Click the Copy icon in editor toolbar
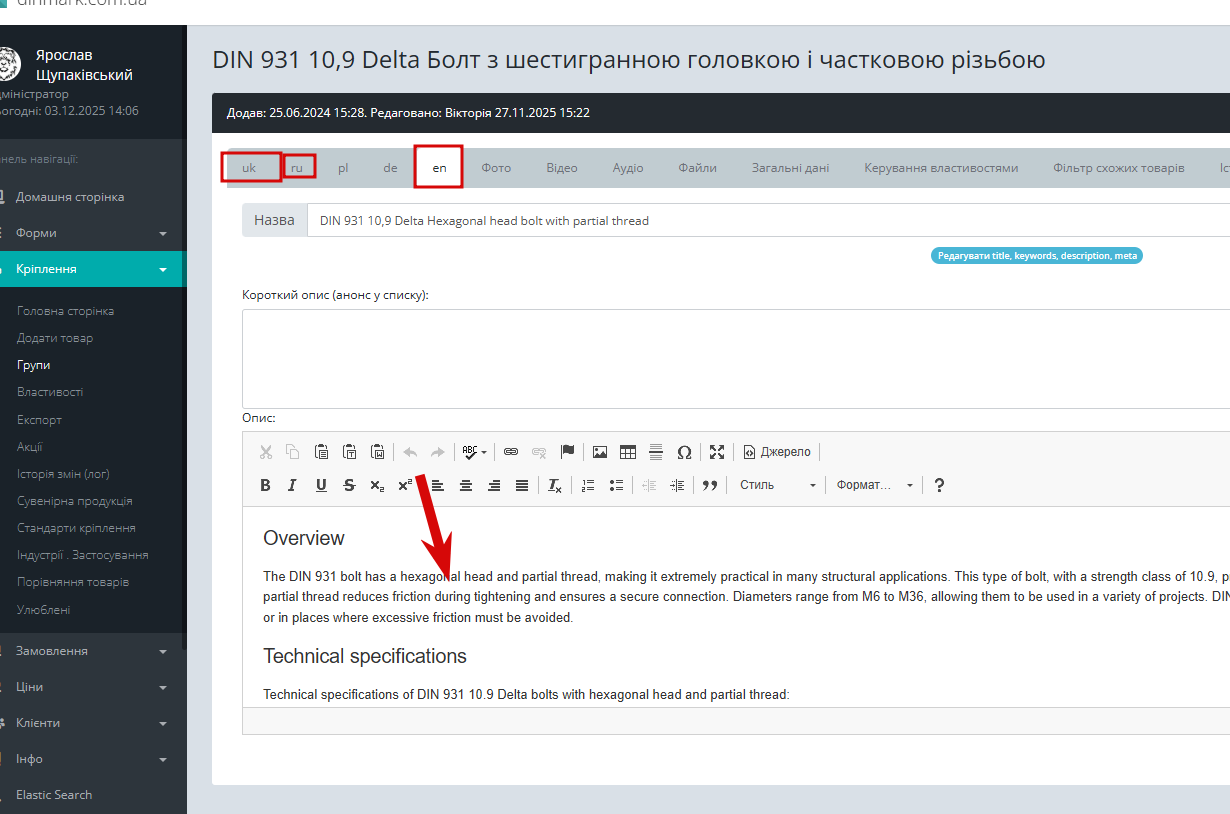Image resolution: width=1230 pixels, height=814 pixels. [293, 452]
